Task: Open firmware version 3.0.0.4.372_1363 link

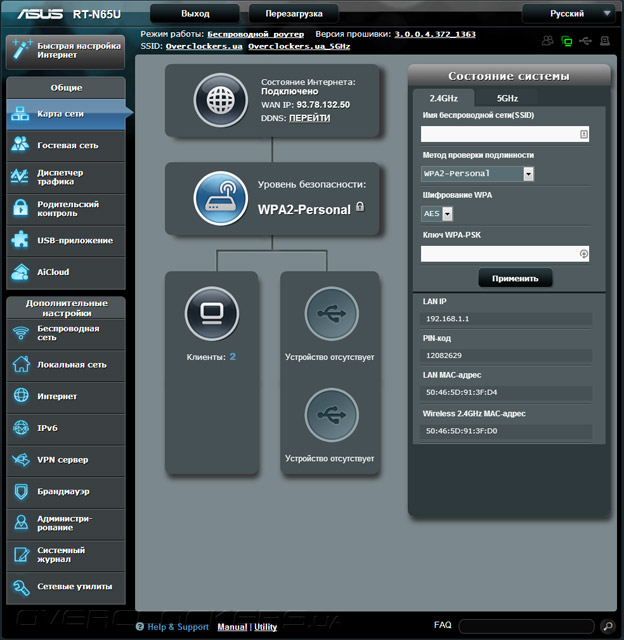Action: click(x=435, y=34)
